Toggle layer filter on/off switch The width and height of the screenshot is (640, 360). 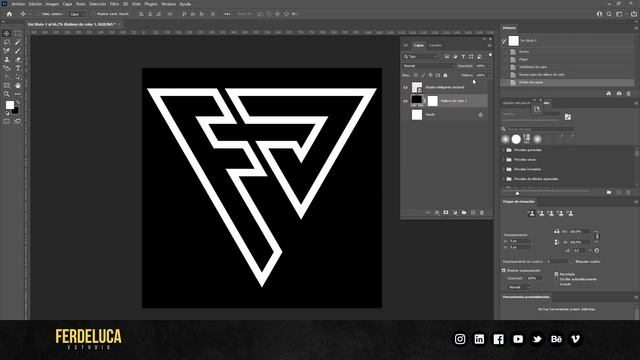pos(490,55)
